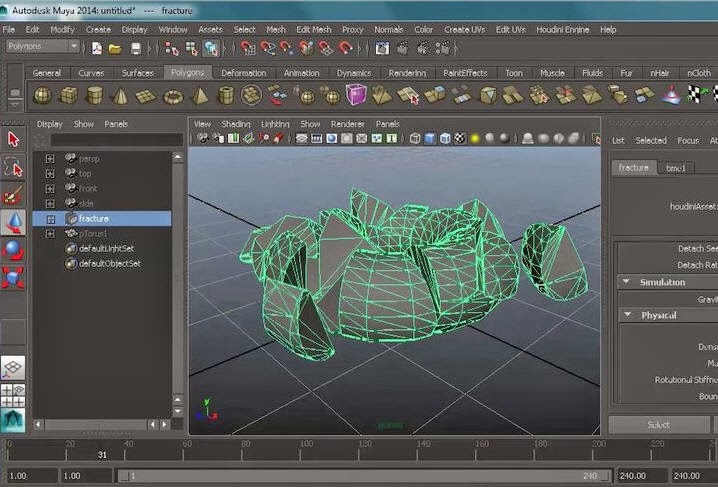718x487 pixels.
Task: Activate the Rotate tool sphere icon
Action: click(x=13, y=250)
